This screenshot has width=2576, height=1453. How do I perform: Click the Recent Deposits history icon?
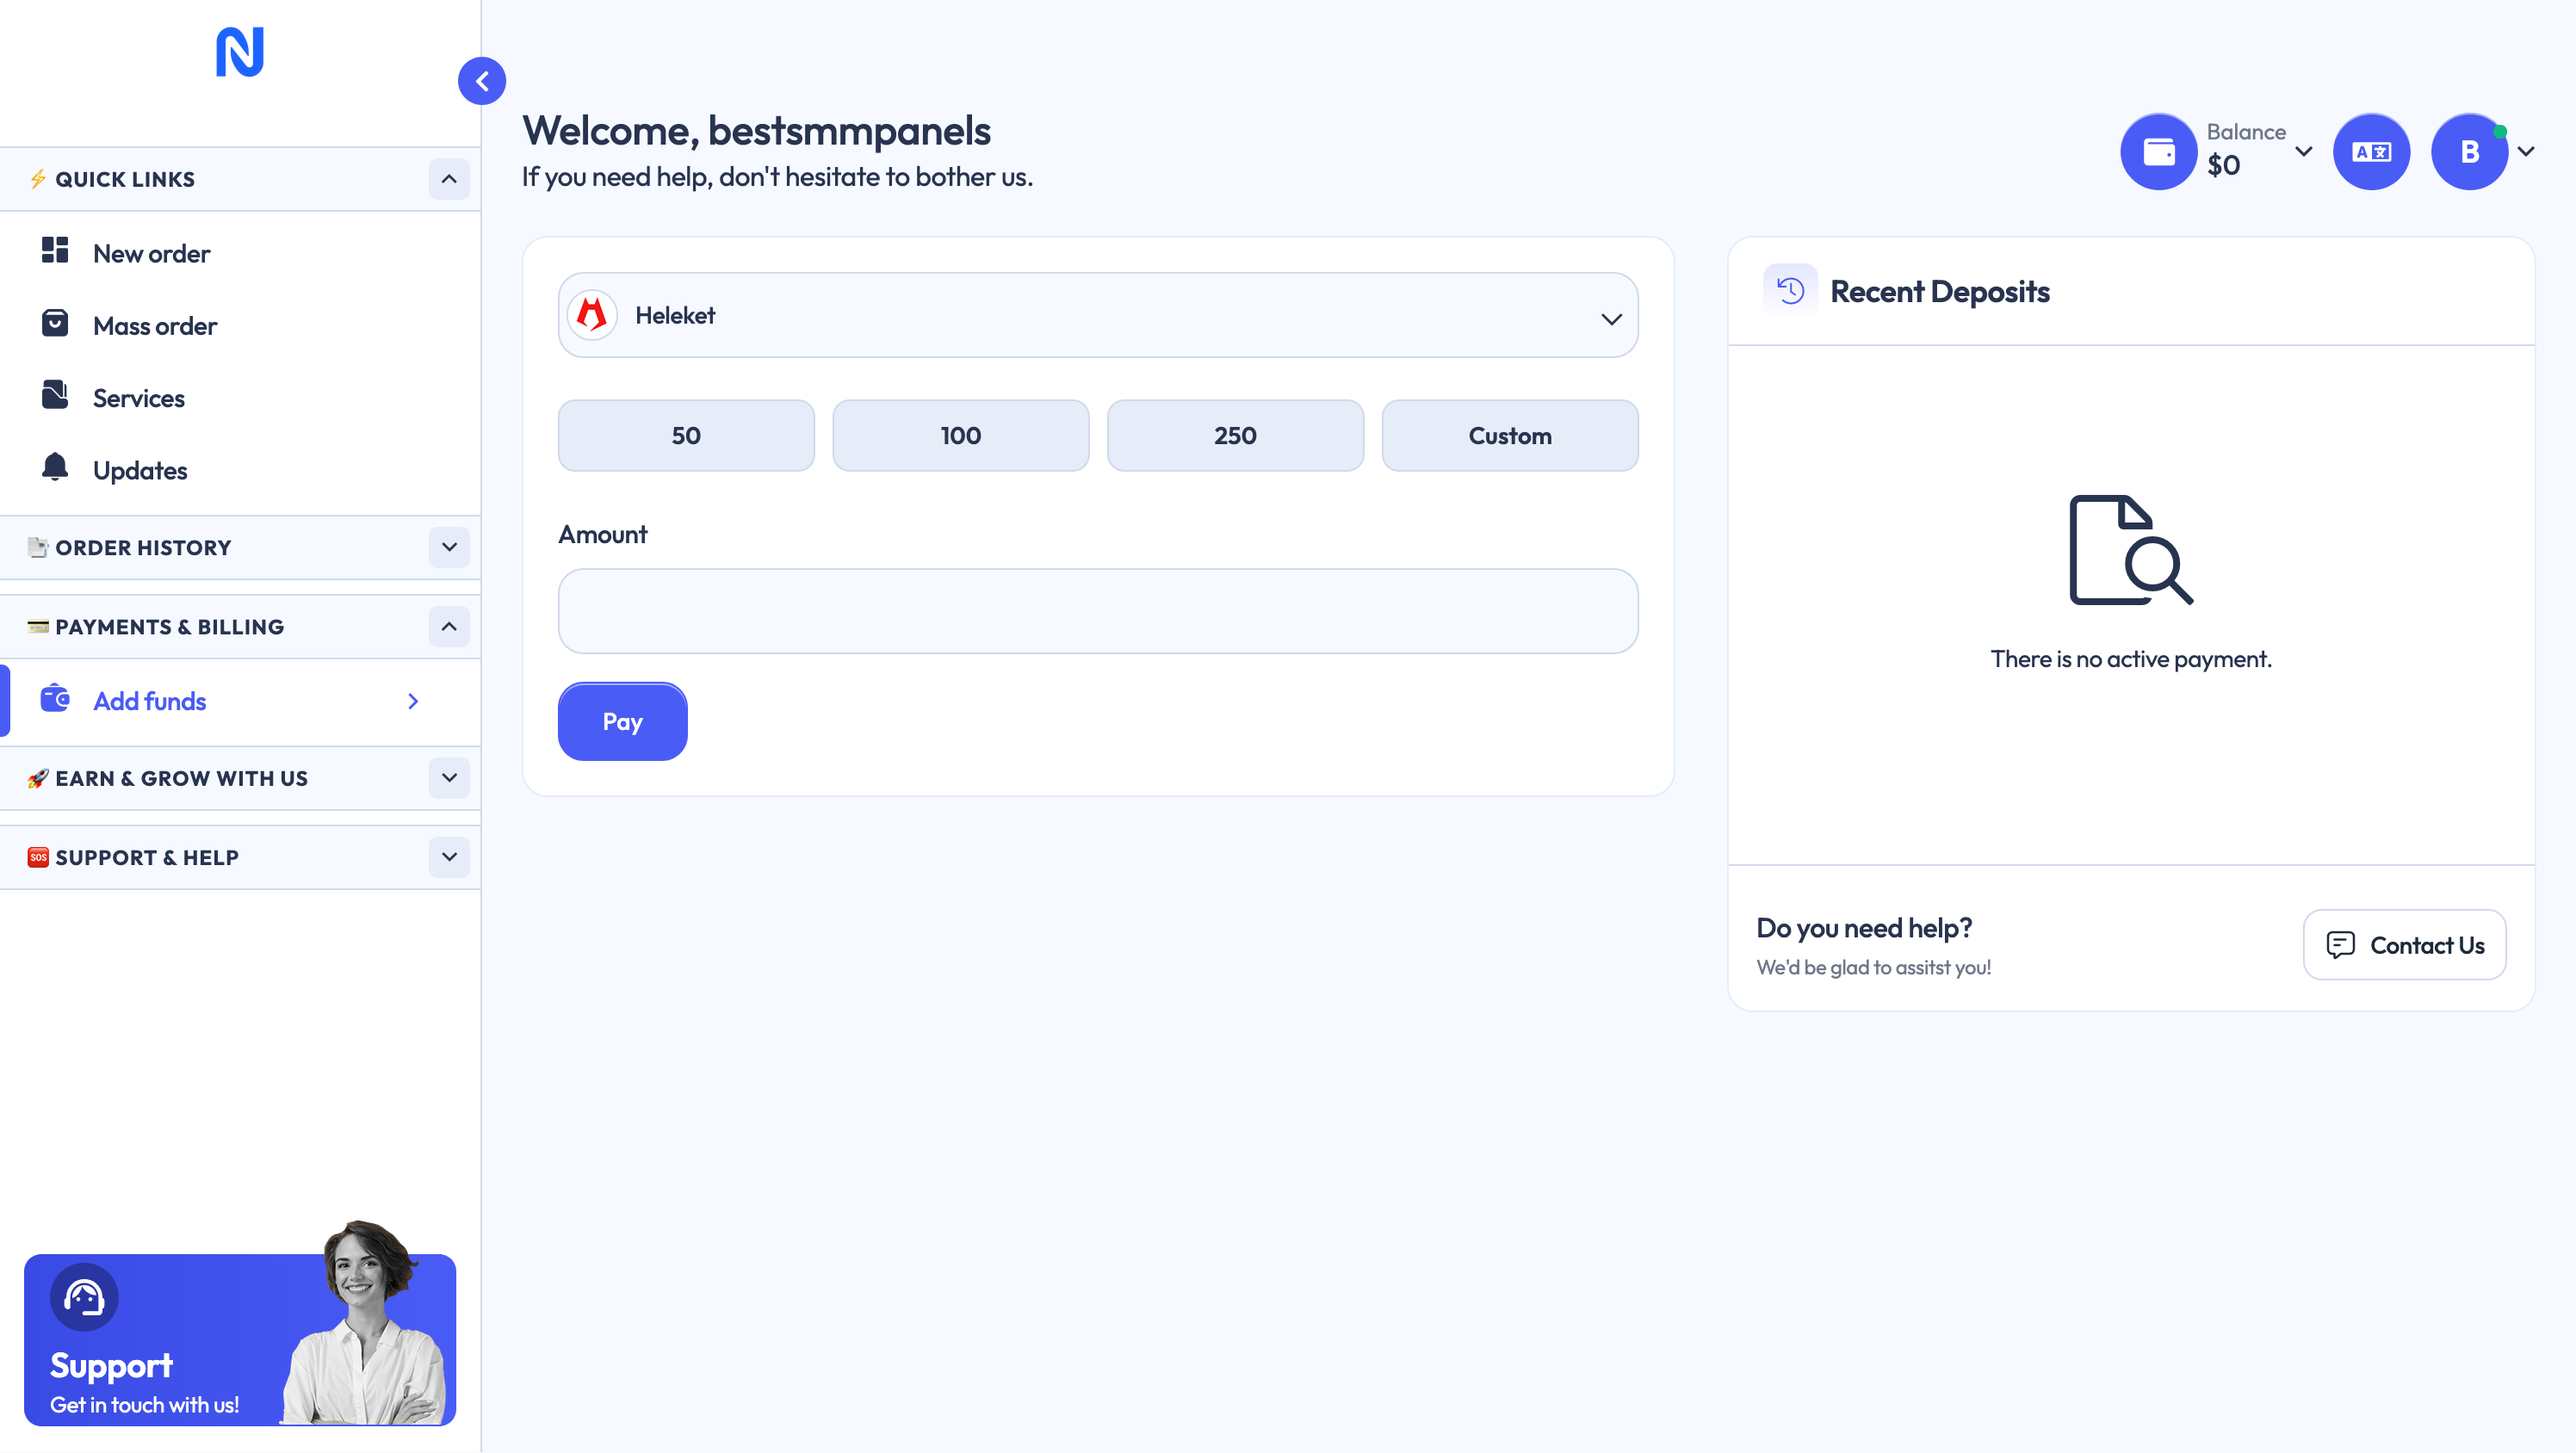tap(1790, 291)
